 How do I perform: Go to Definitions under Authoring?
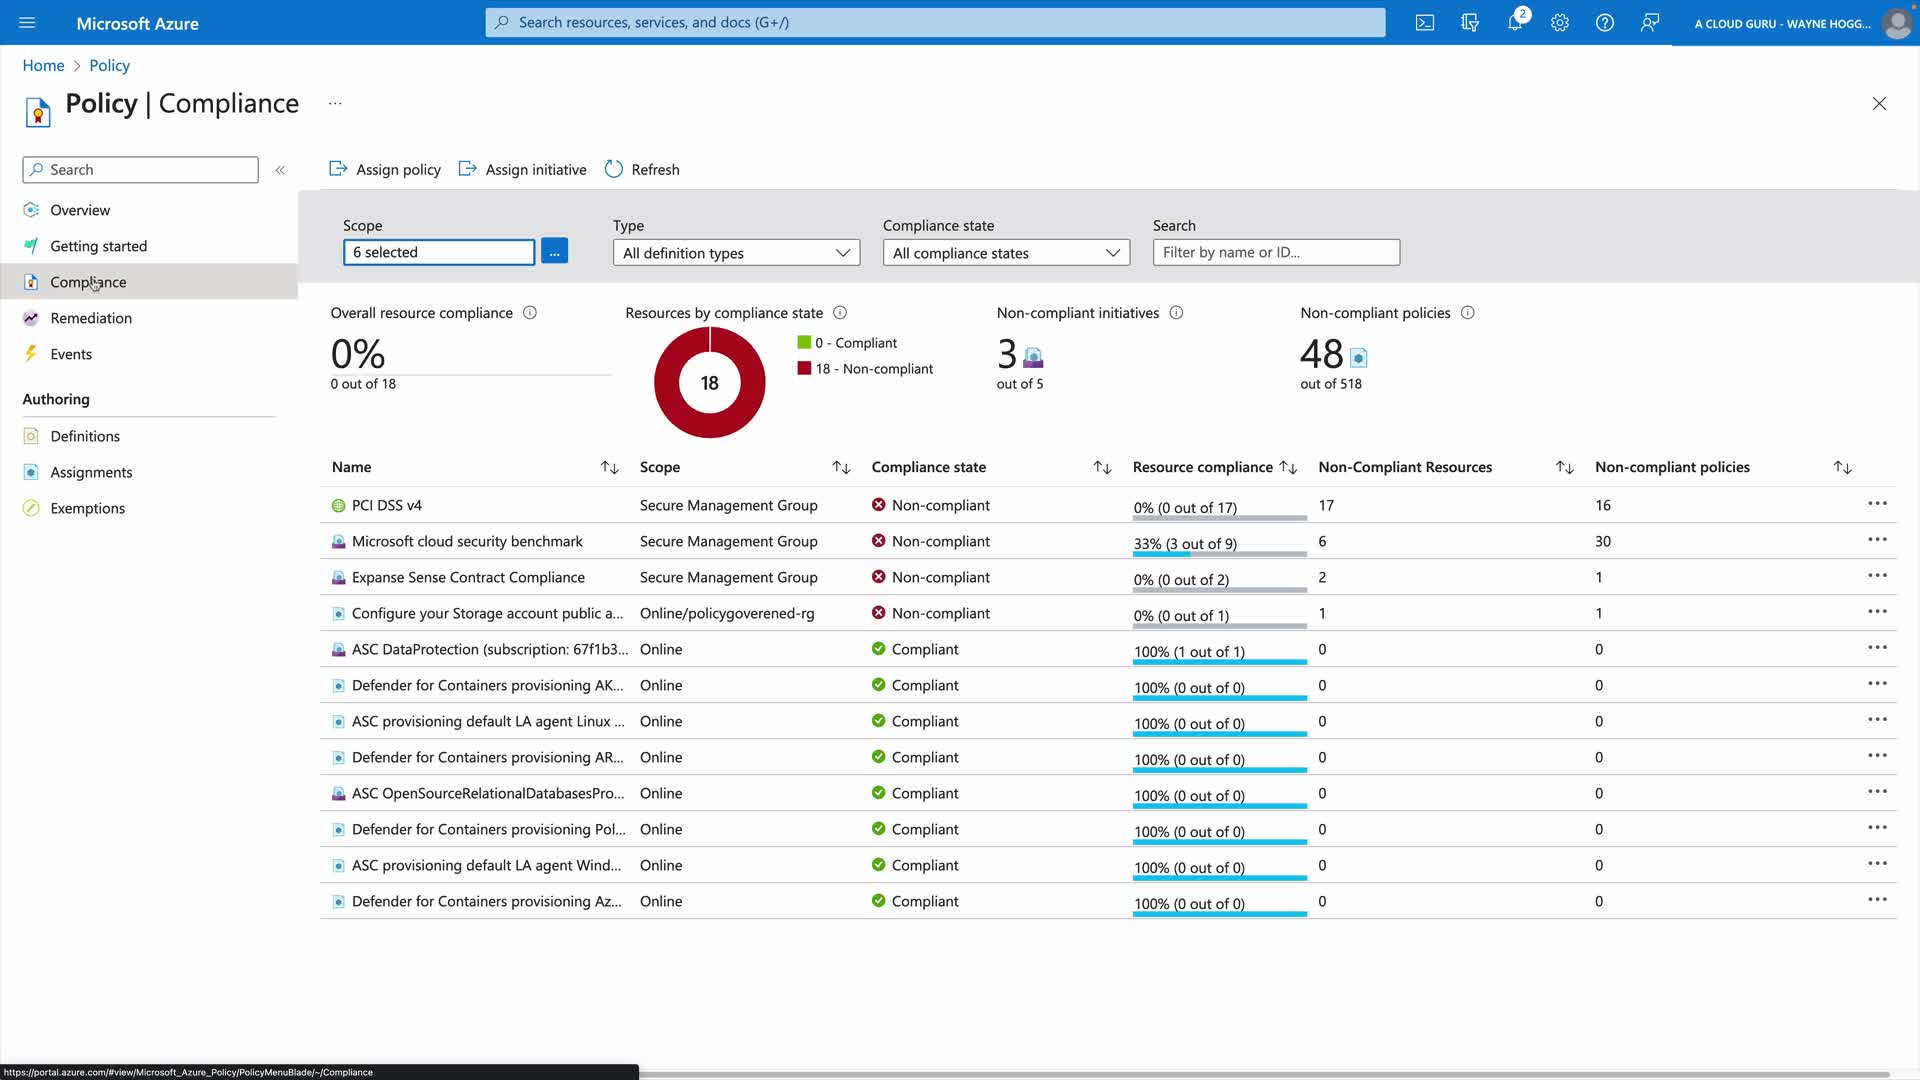tap(85, 436)
